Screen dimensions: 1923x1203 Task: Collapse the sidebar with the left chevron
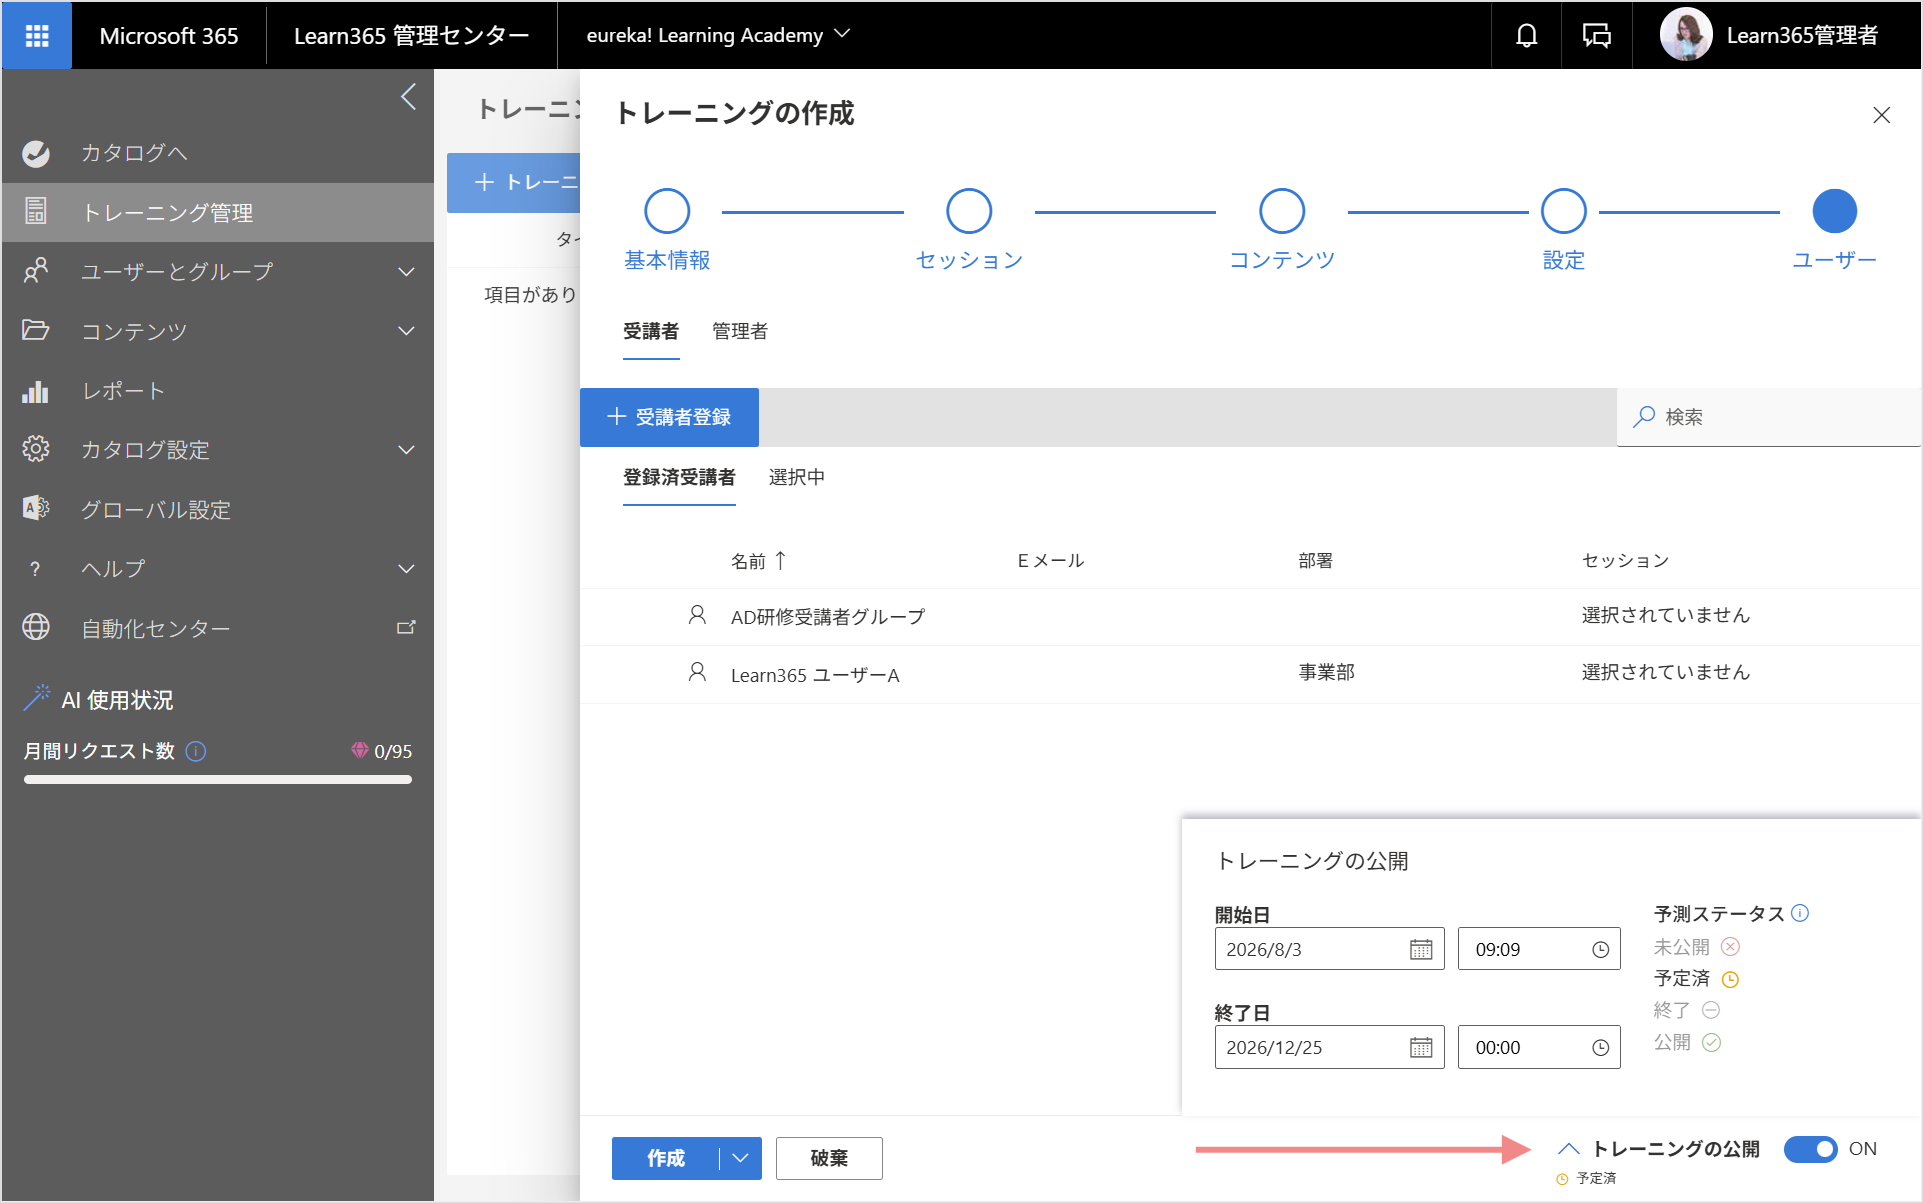(x=408, y=97)
